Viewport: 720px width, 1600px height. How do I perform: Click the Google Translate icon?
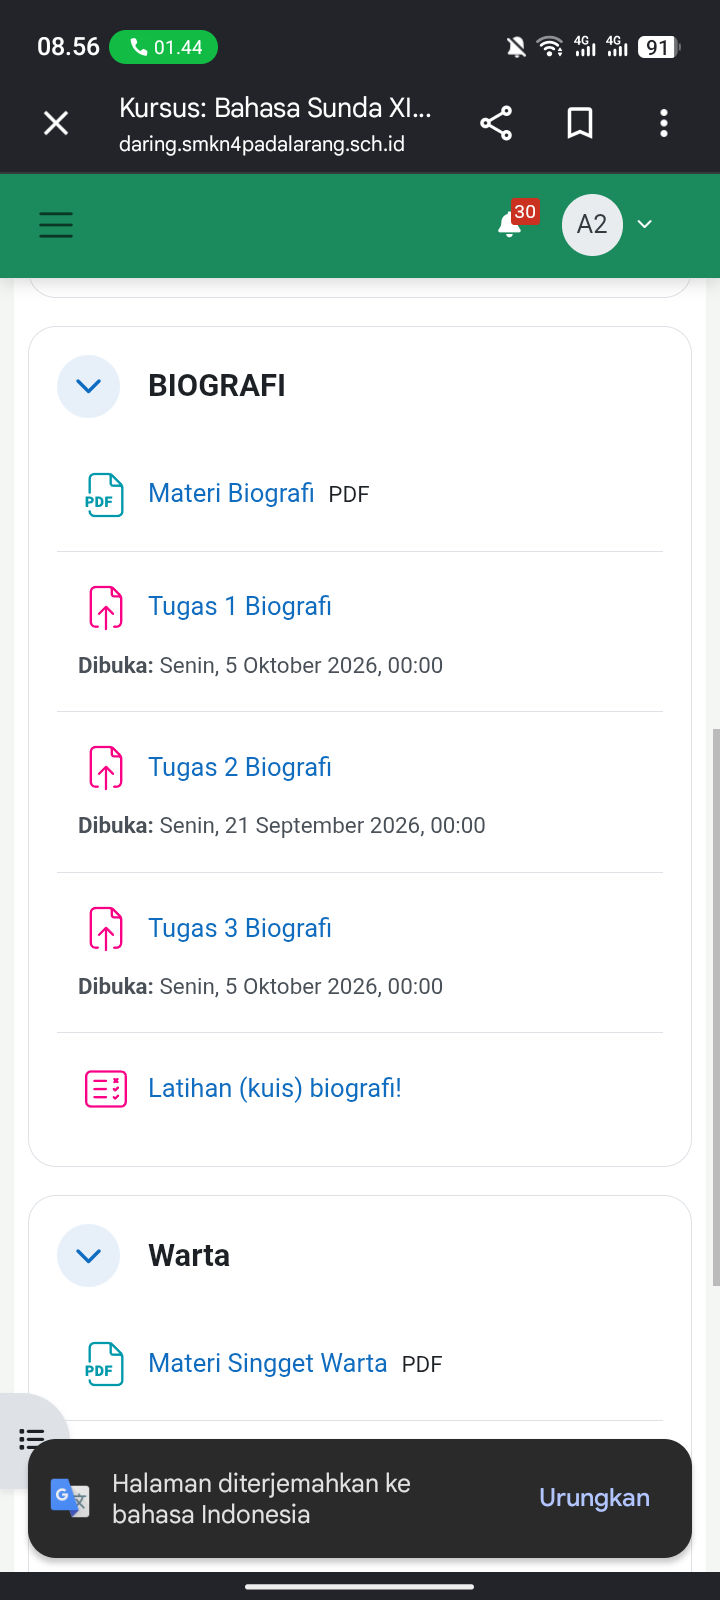click(x=70, y=1497)
